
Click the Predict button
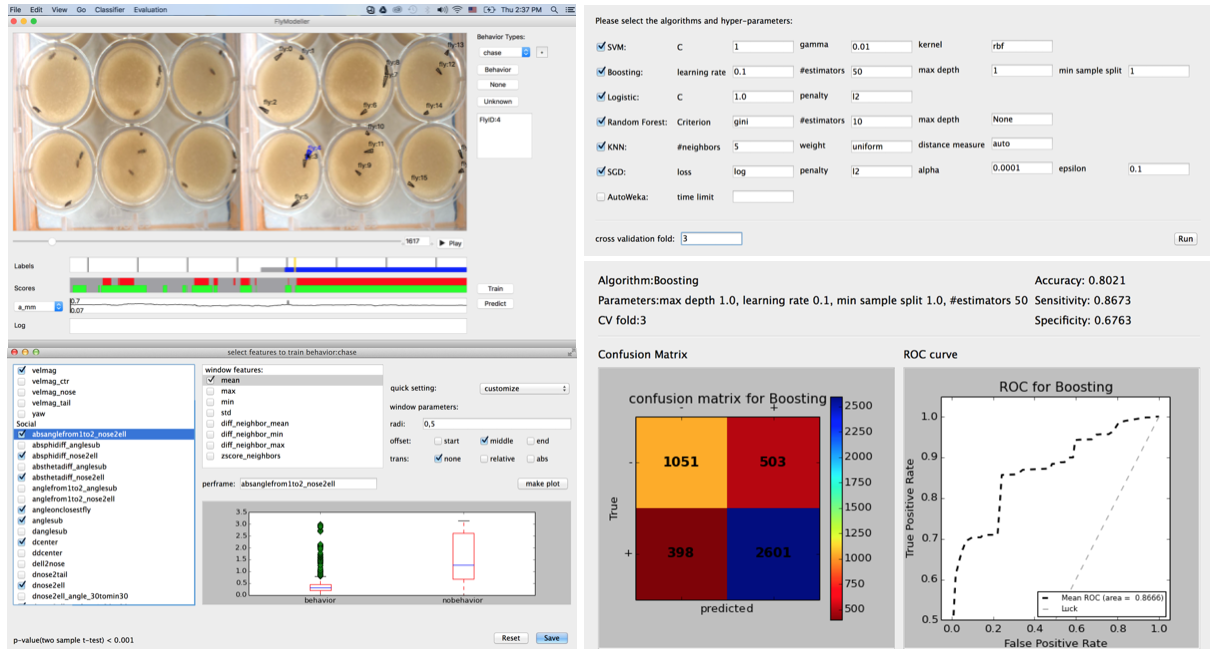[x=496, y=304]
